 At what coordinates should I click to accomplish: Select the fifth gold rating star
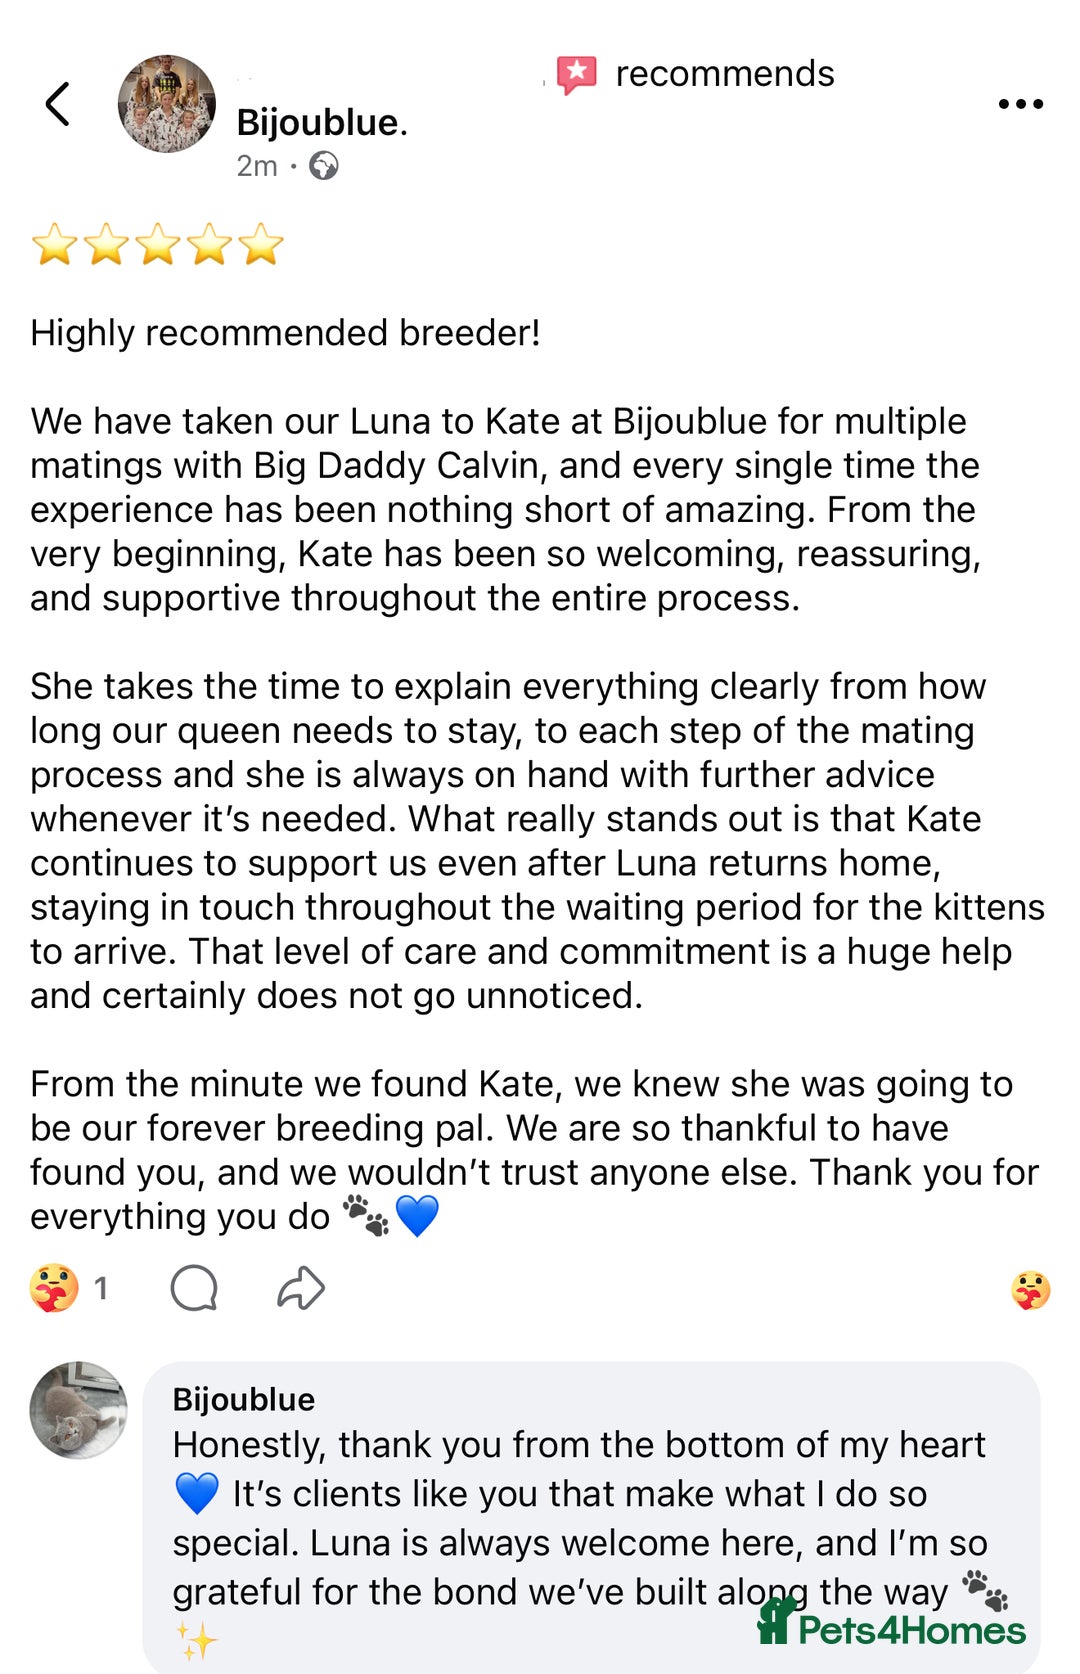pos(261,245)
